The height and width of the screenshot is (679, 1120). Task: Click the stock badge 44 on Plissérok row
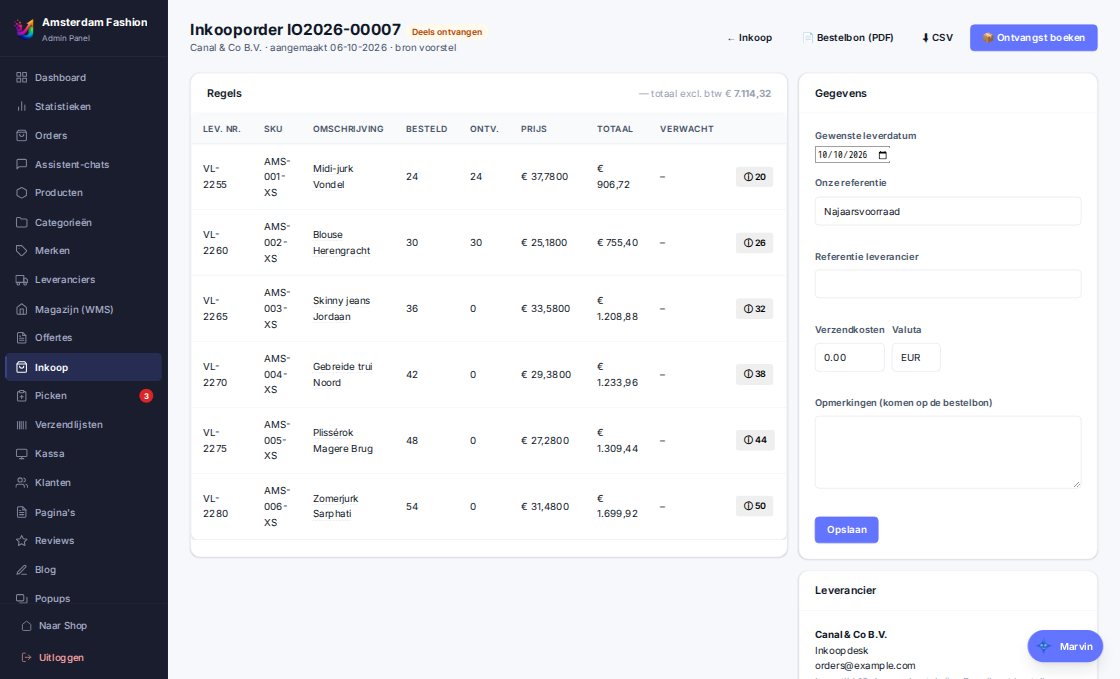(755, 440)
